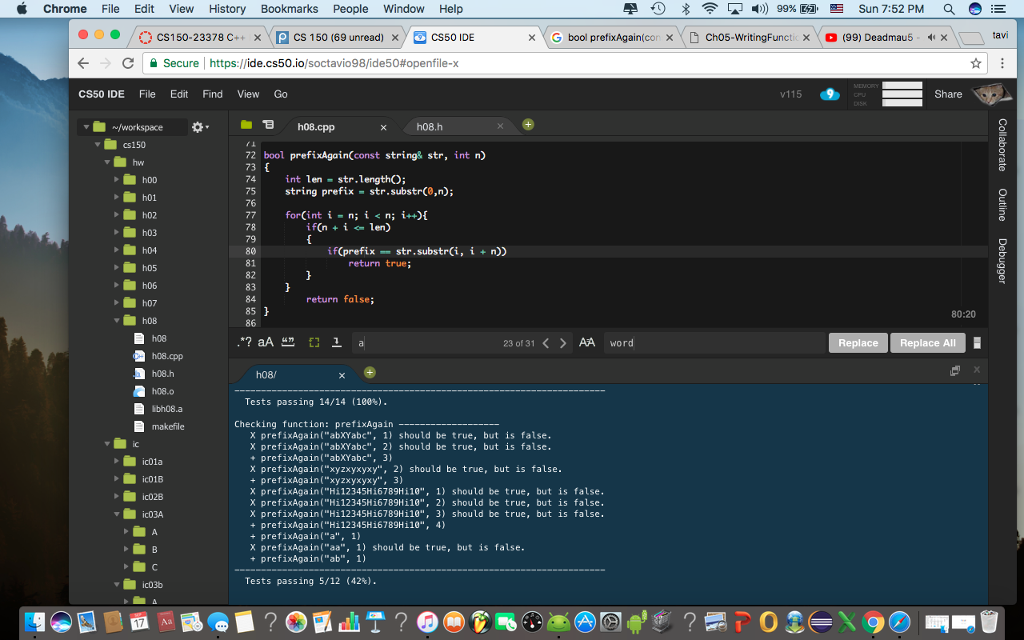Toggle whole words search option
Screen dimensions: 1024x640
point(289,343)
